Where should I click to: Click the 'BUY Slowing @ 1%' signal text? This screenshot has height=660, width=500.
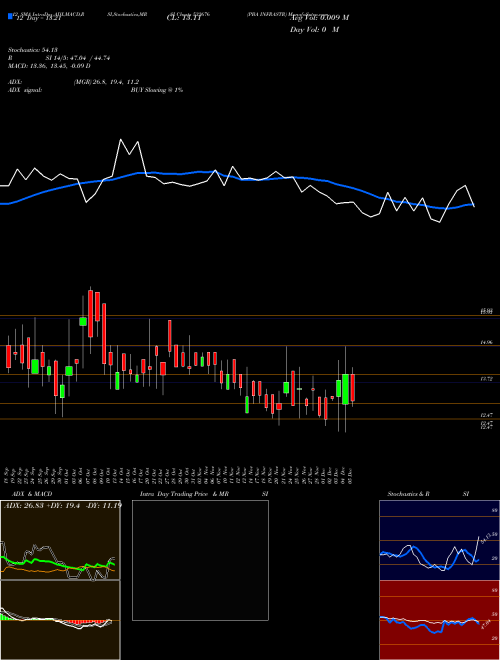point(157,90)
